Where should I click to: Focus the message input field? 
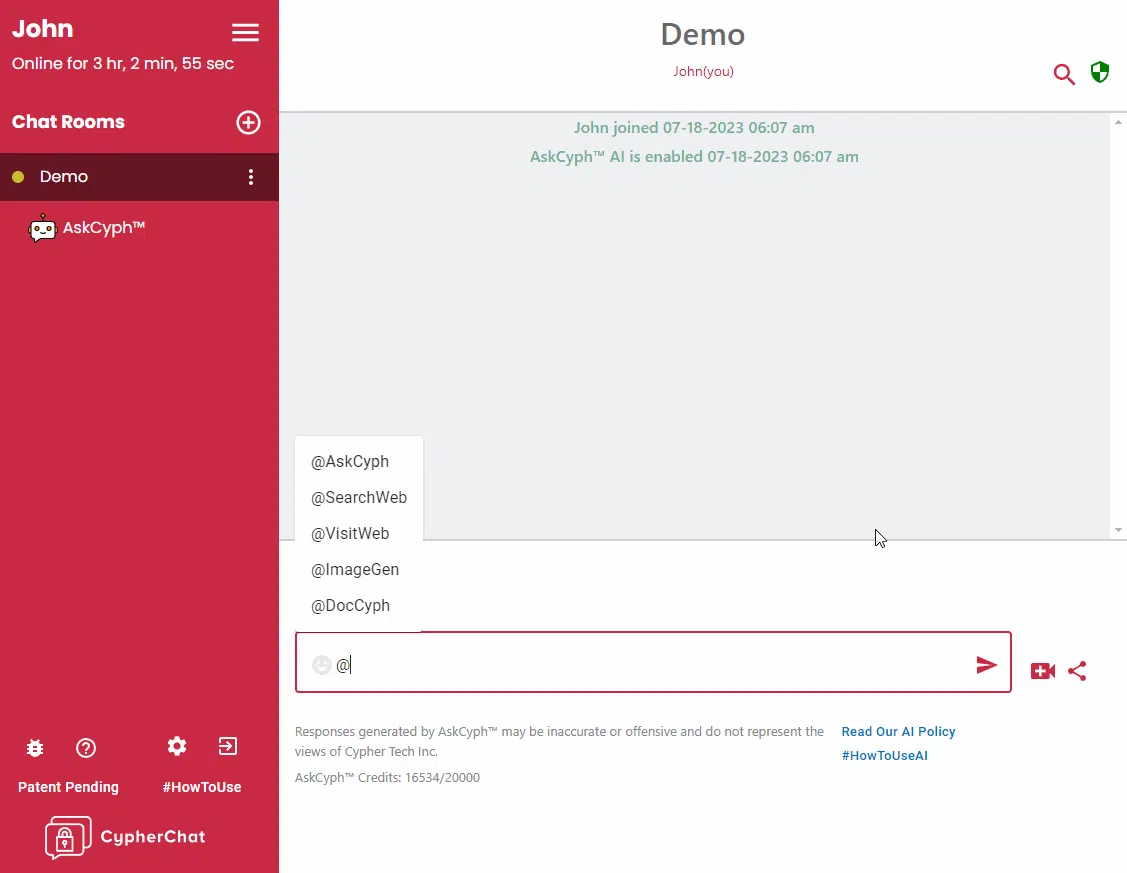click(x=653, y=662)
